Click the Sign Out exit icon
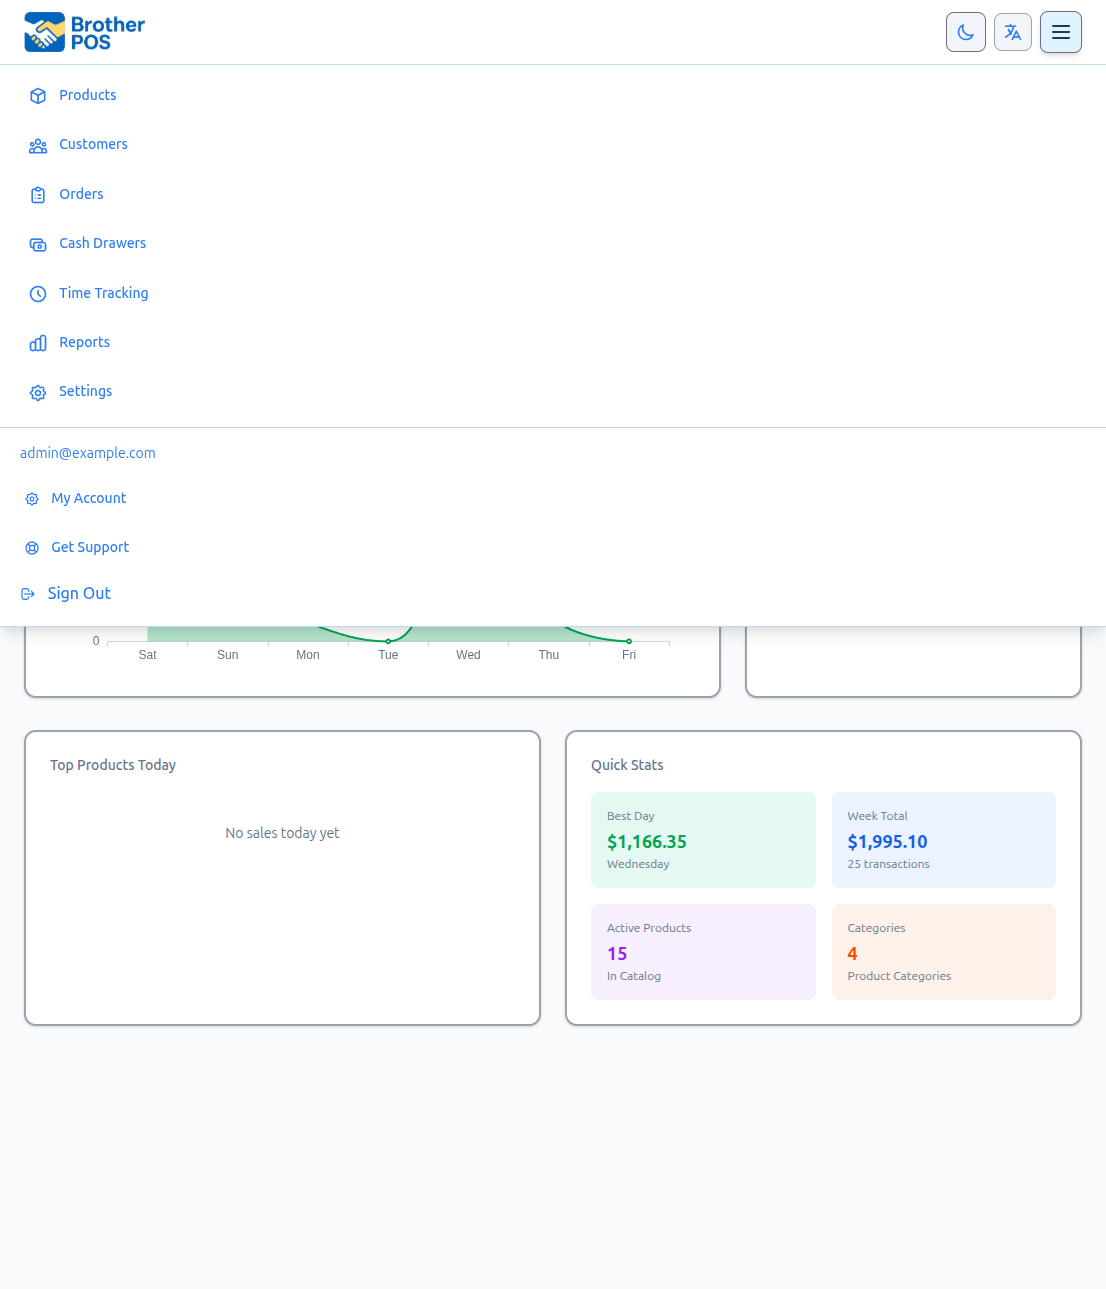The width and height of the screenshot is (1106, 1289). tap(27, 593)
